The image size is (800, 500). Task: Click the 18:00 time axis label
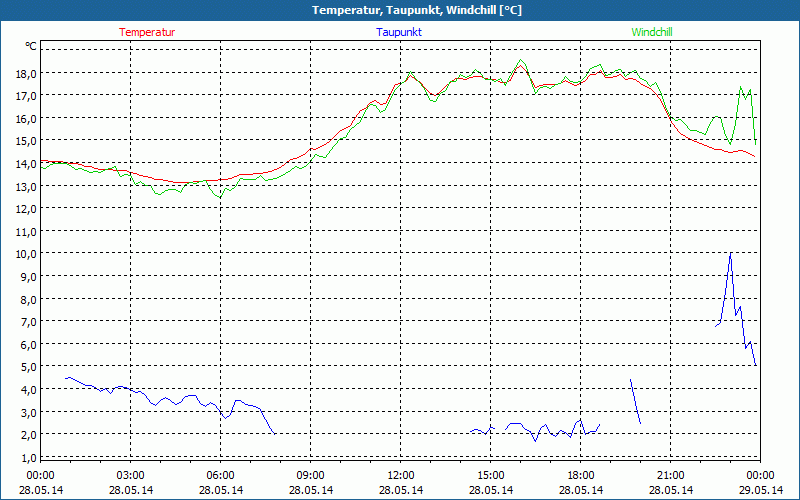point(581,476)
